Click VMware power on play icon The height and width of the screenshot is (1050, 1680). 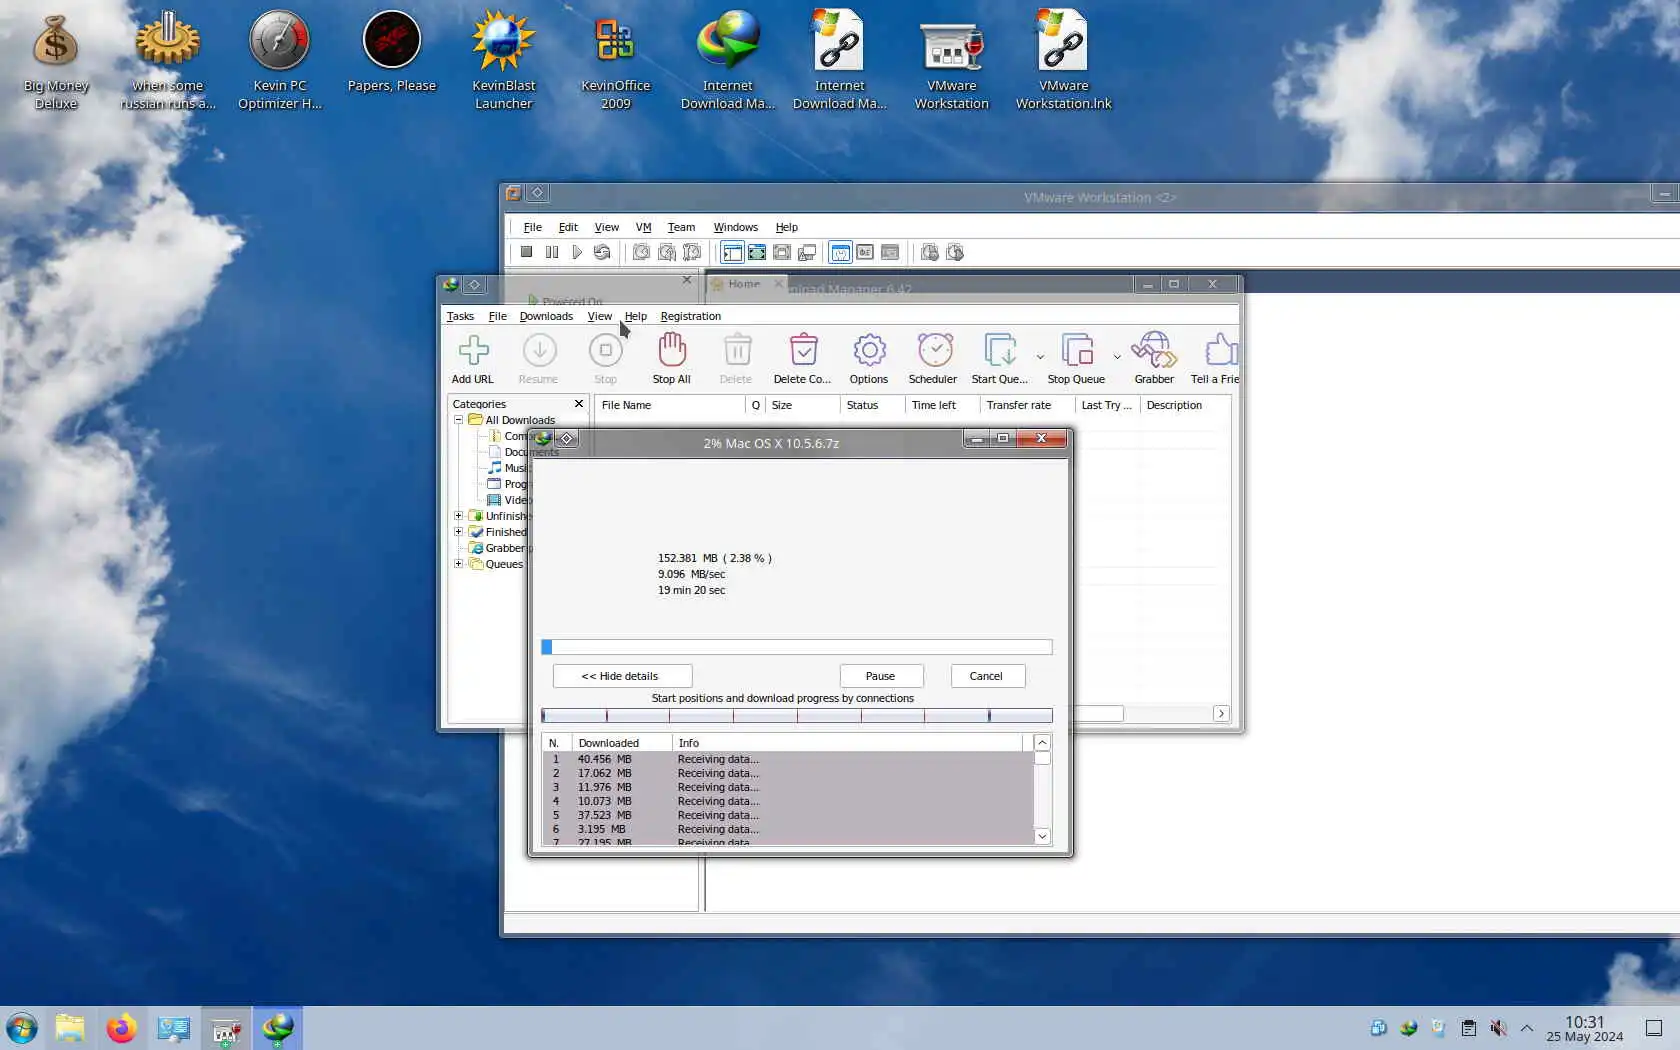pyautogui.click(x=576, y=252)
